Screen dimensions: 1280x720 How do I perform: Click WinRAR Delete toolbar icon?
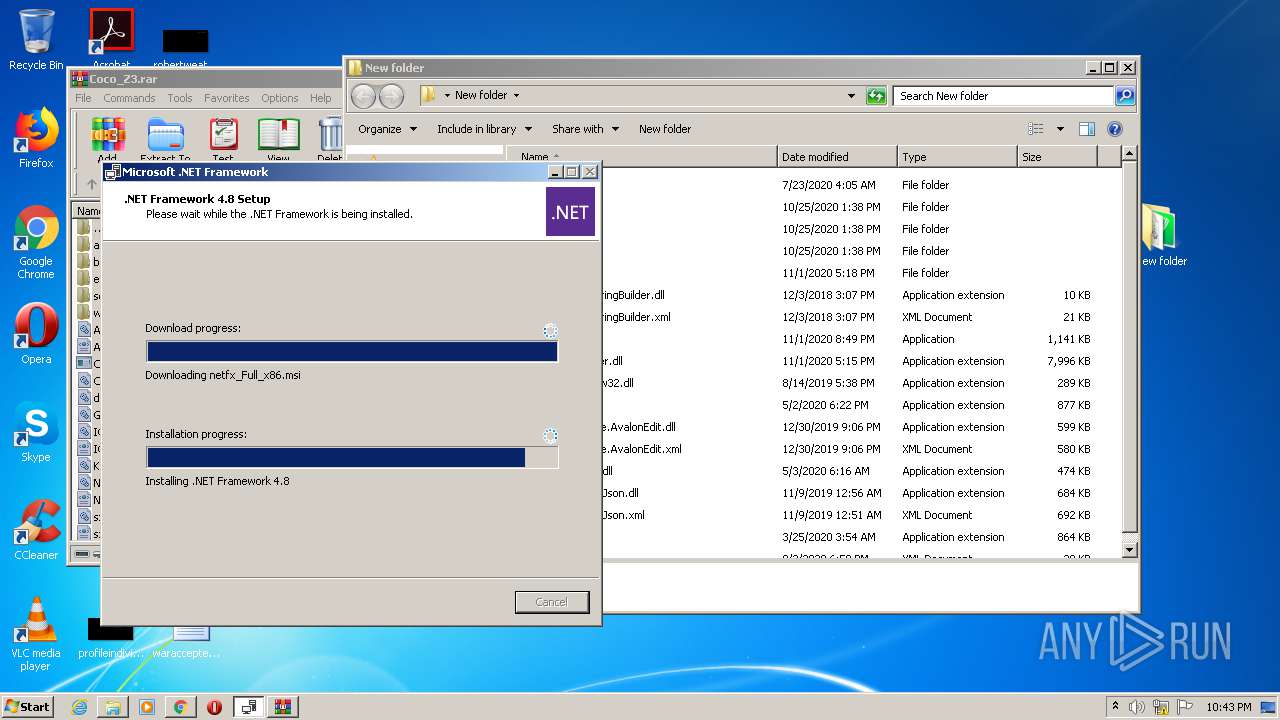pos(329,139)
